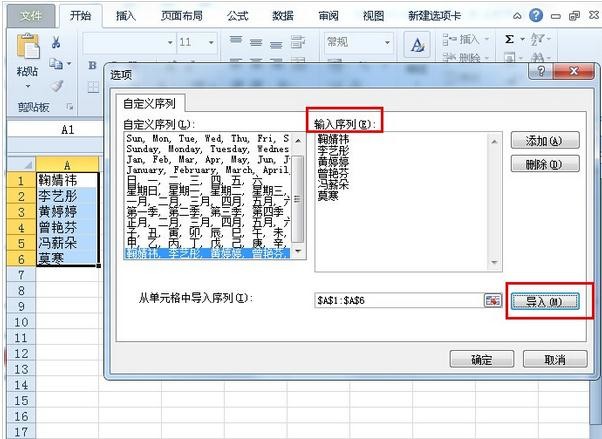The width and height of the screenshot is (602, 439).
Task: Expand the font size dropdown
Action: (213, 42)
